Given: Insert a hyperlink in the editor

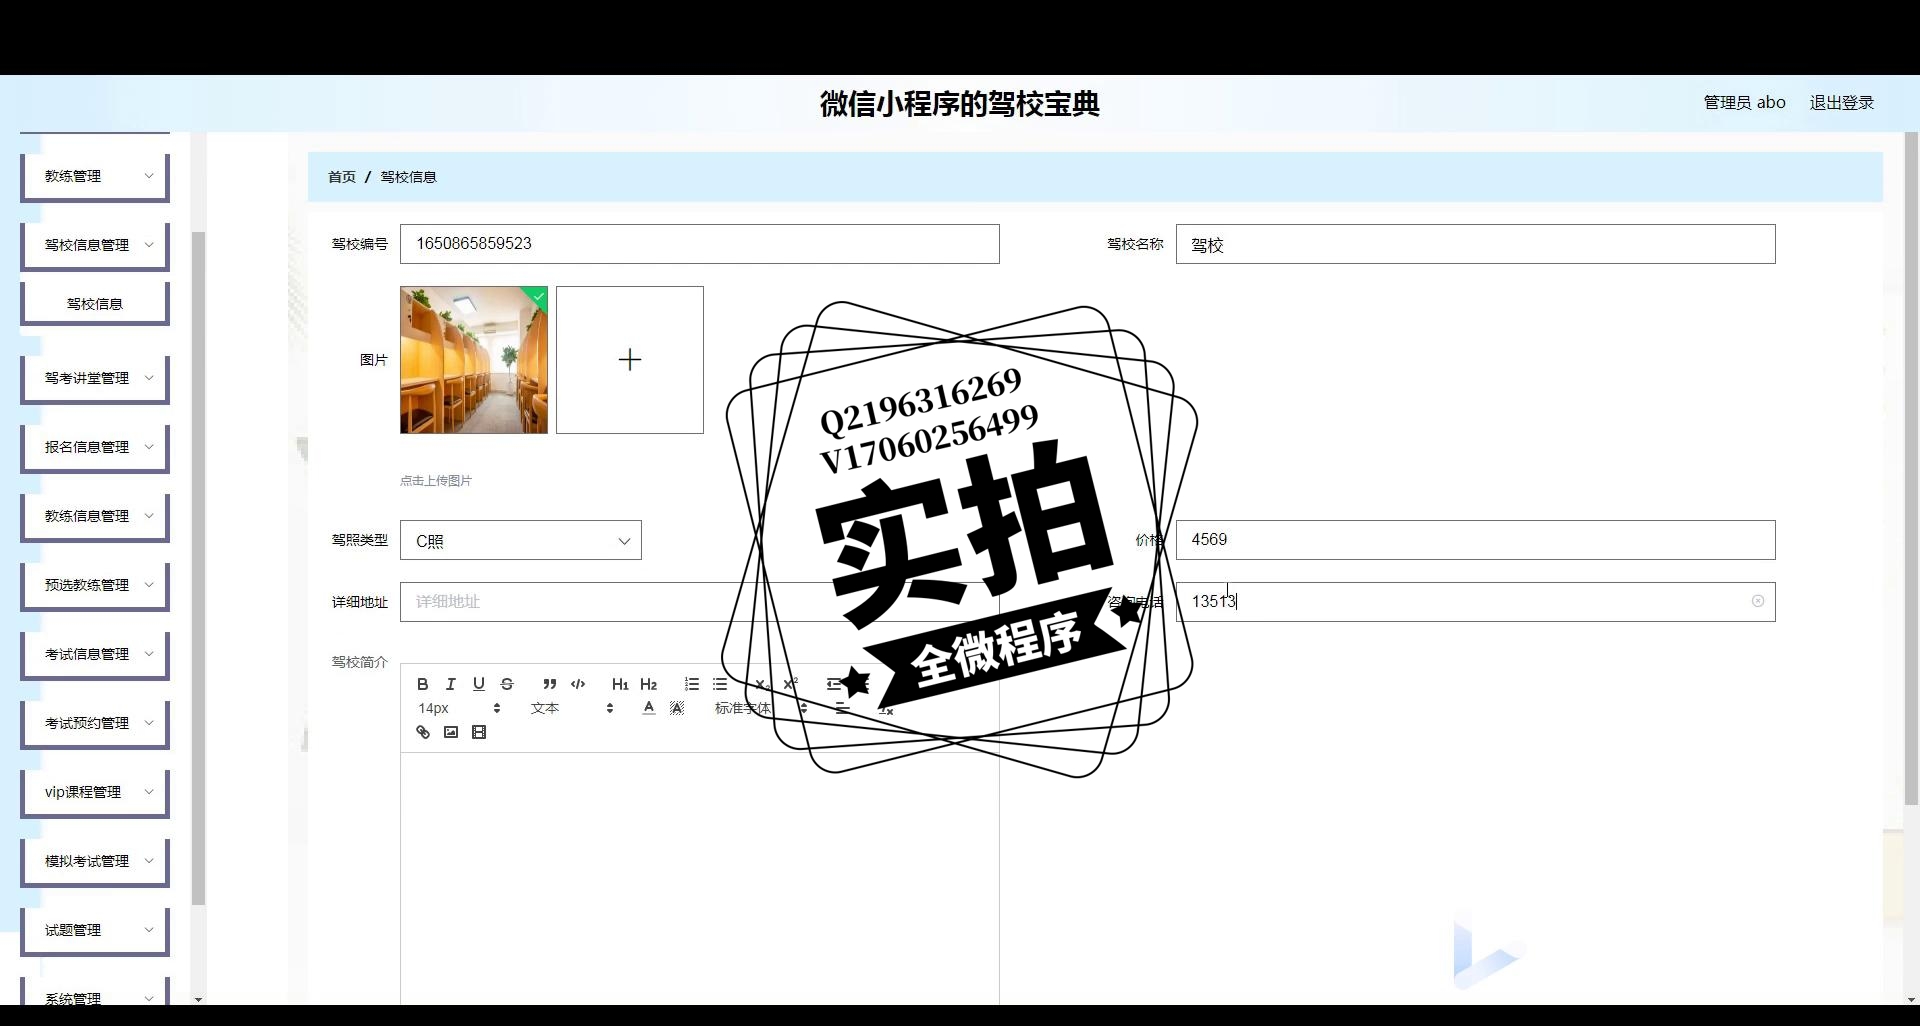Looking at the screenshot, I should [423, 732].
